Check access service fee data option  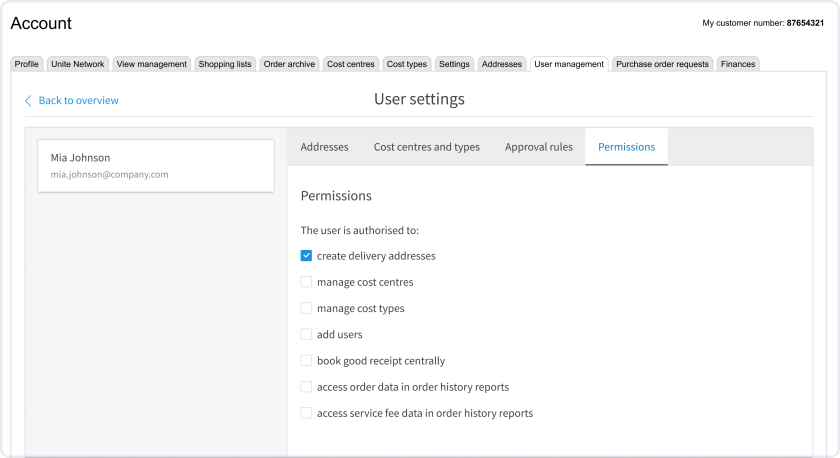pos(306,413)
